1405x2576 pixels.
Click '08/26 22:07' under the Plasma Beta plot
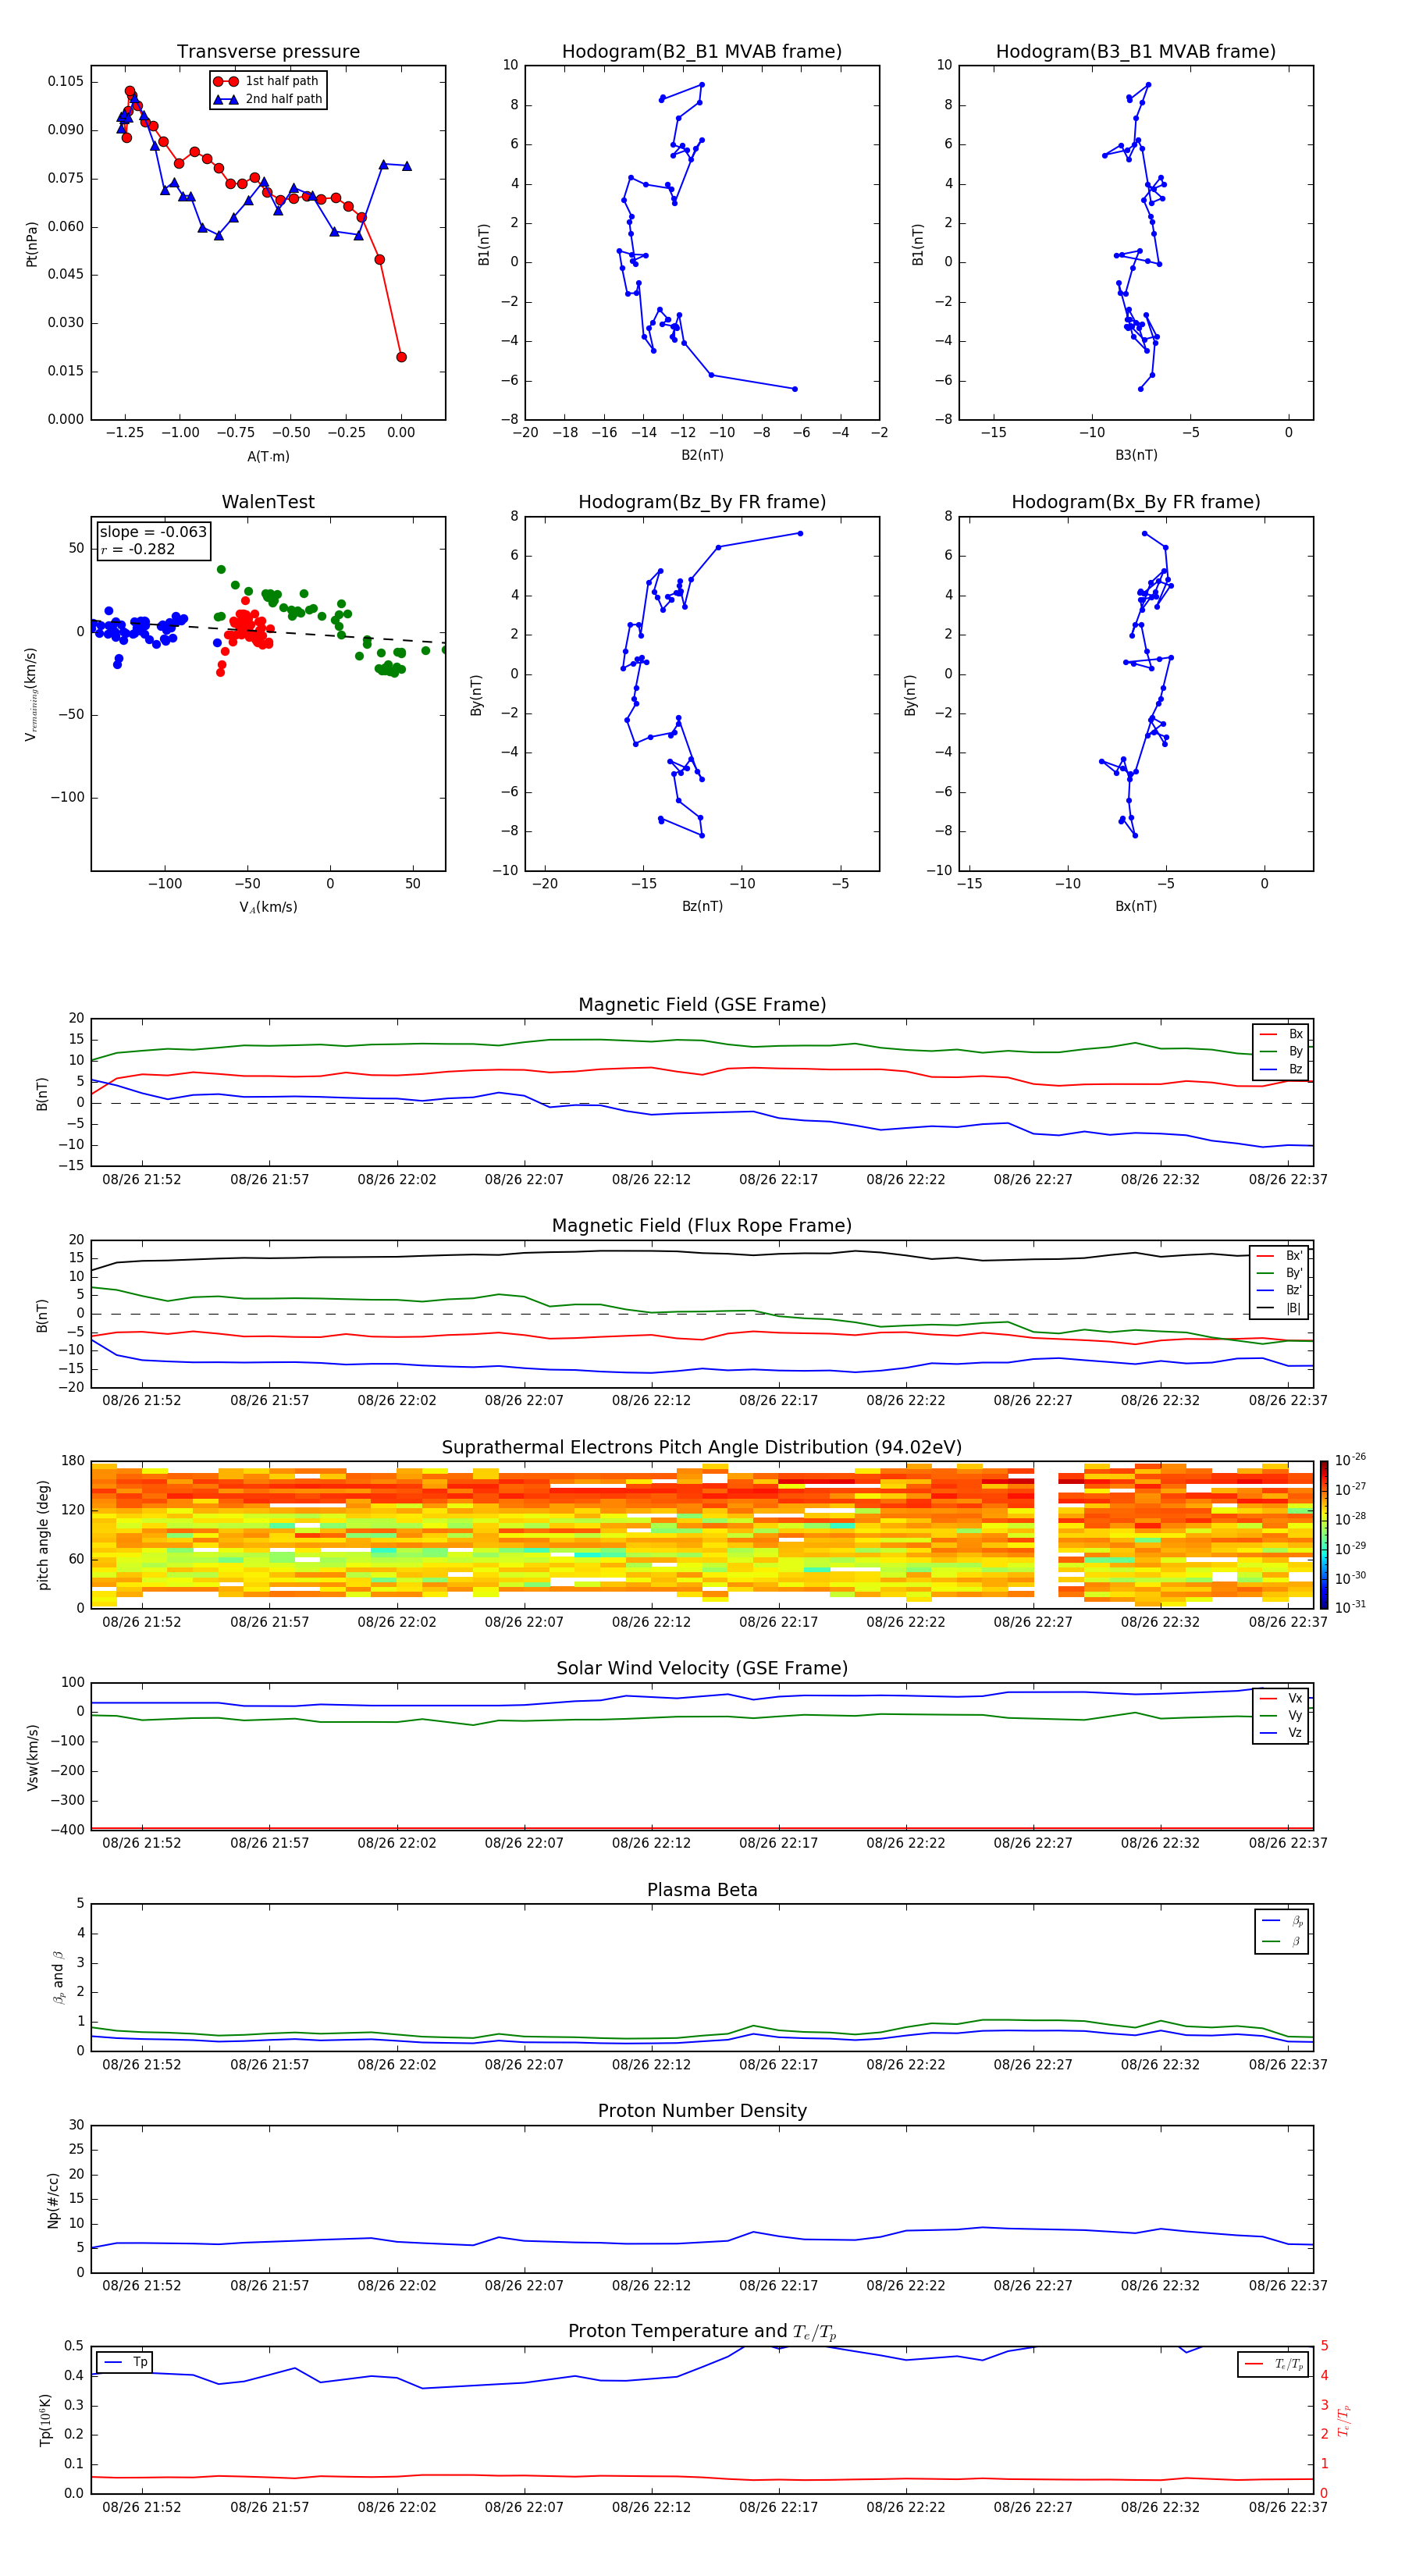pos(524,2064)
